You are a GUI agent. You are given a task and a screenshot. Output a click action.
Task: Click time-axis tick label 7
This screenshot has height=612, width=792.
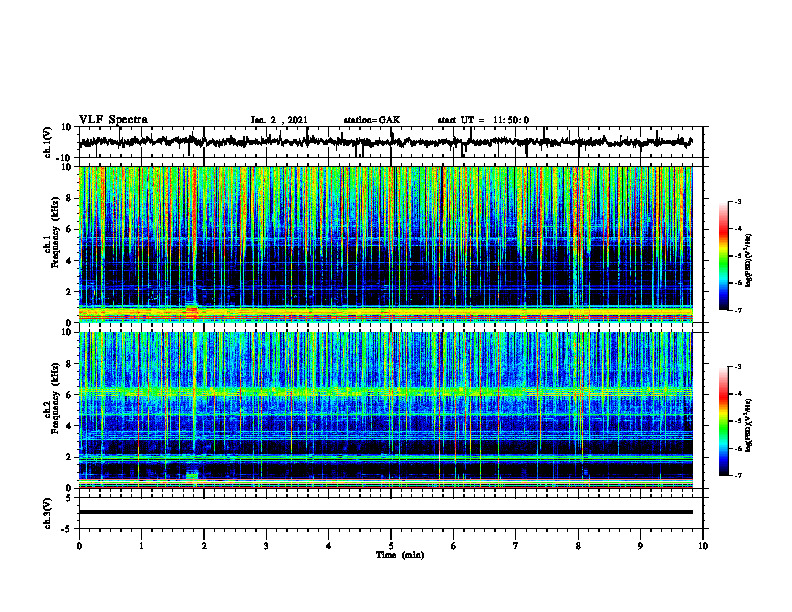[516, 546]
